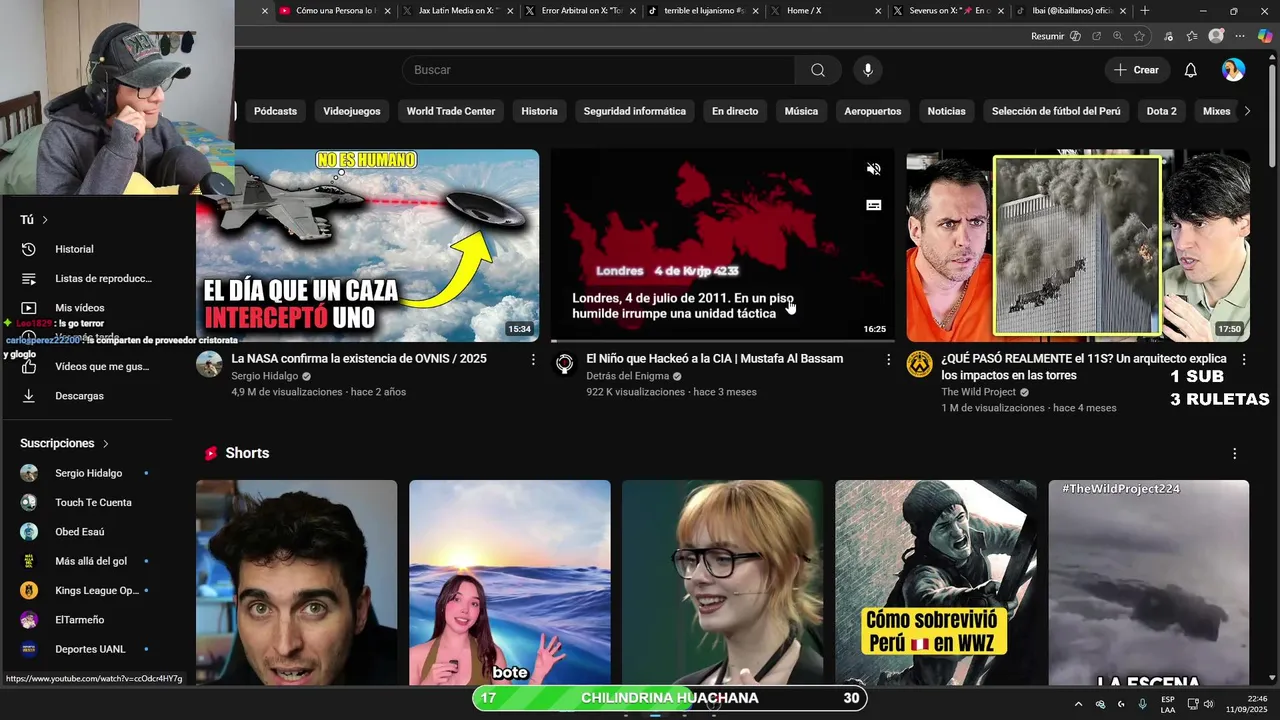Open Historial in the sidebar
Screen dimensions: 1280x720
pyautogui.click(x=90, y=249)
